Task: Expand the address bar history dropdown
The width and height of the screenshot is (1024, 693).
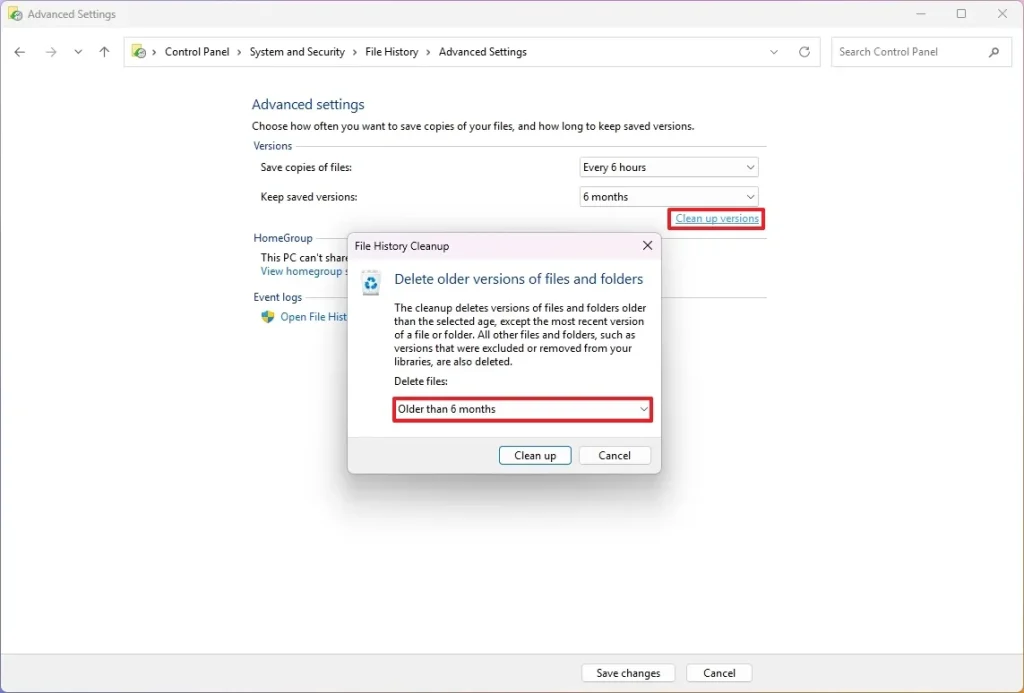Action: (774, 52)
